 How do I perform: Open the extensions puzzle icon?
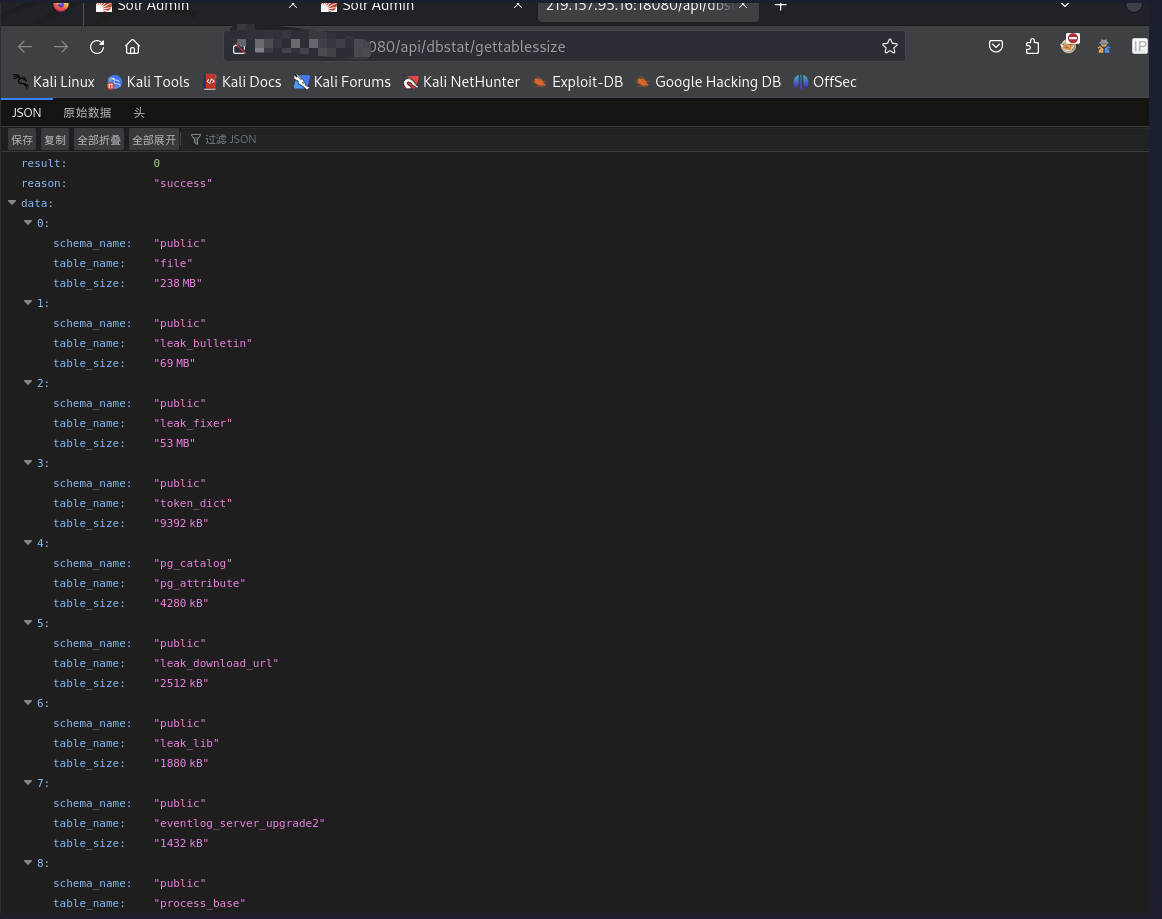(x=1032, y=47)
